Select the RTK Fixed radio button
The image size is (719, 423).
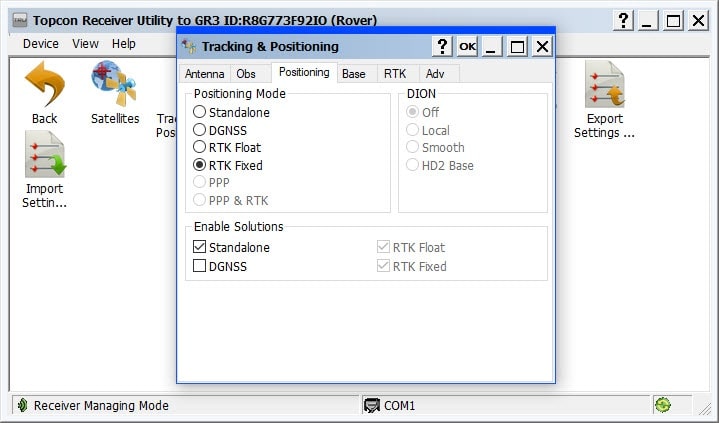[x=200, y=166]
